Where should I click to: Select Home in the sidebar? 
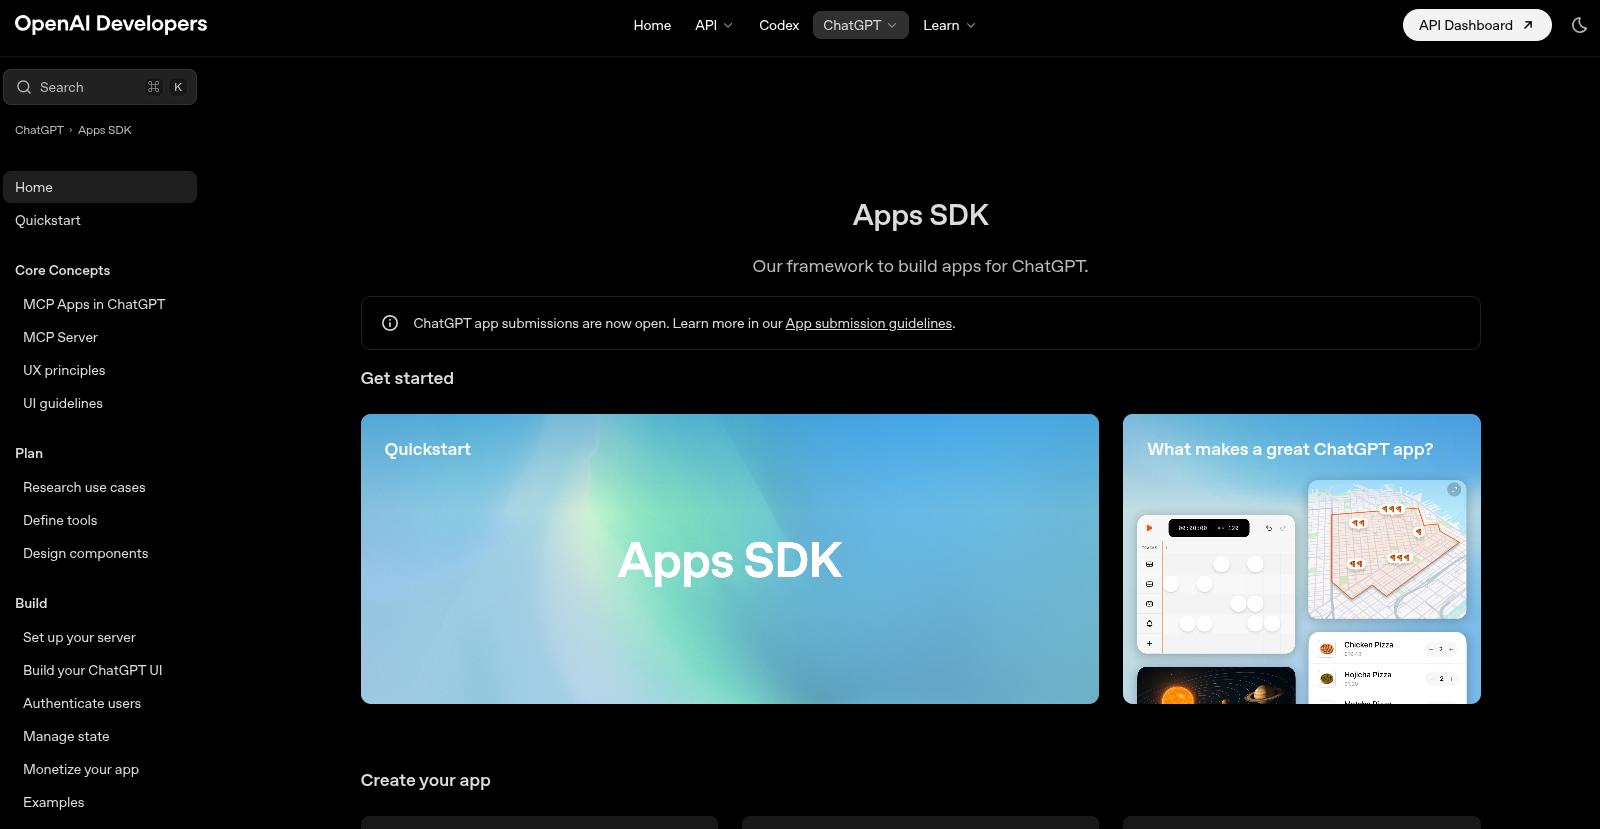pos(100,187)
